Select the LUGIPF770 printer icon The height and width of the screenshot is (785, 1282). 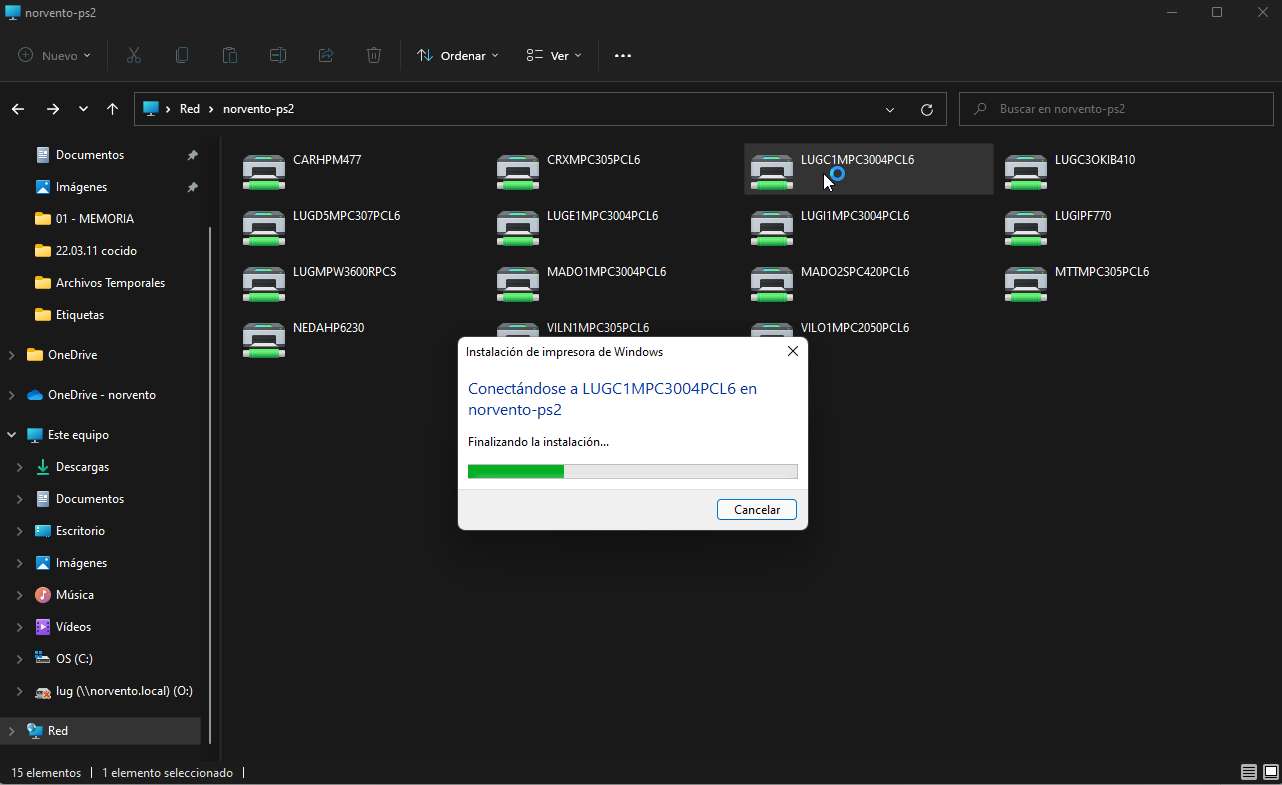click(x=1026, y=227)
